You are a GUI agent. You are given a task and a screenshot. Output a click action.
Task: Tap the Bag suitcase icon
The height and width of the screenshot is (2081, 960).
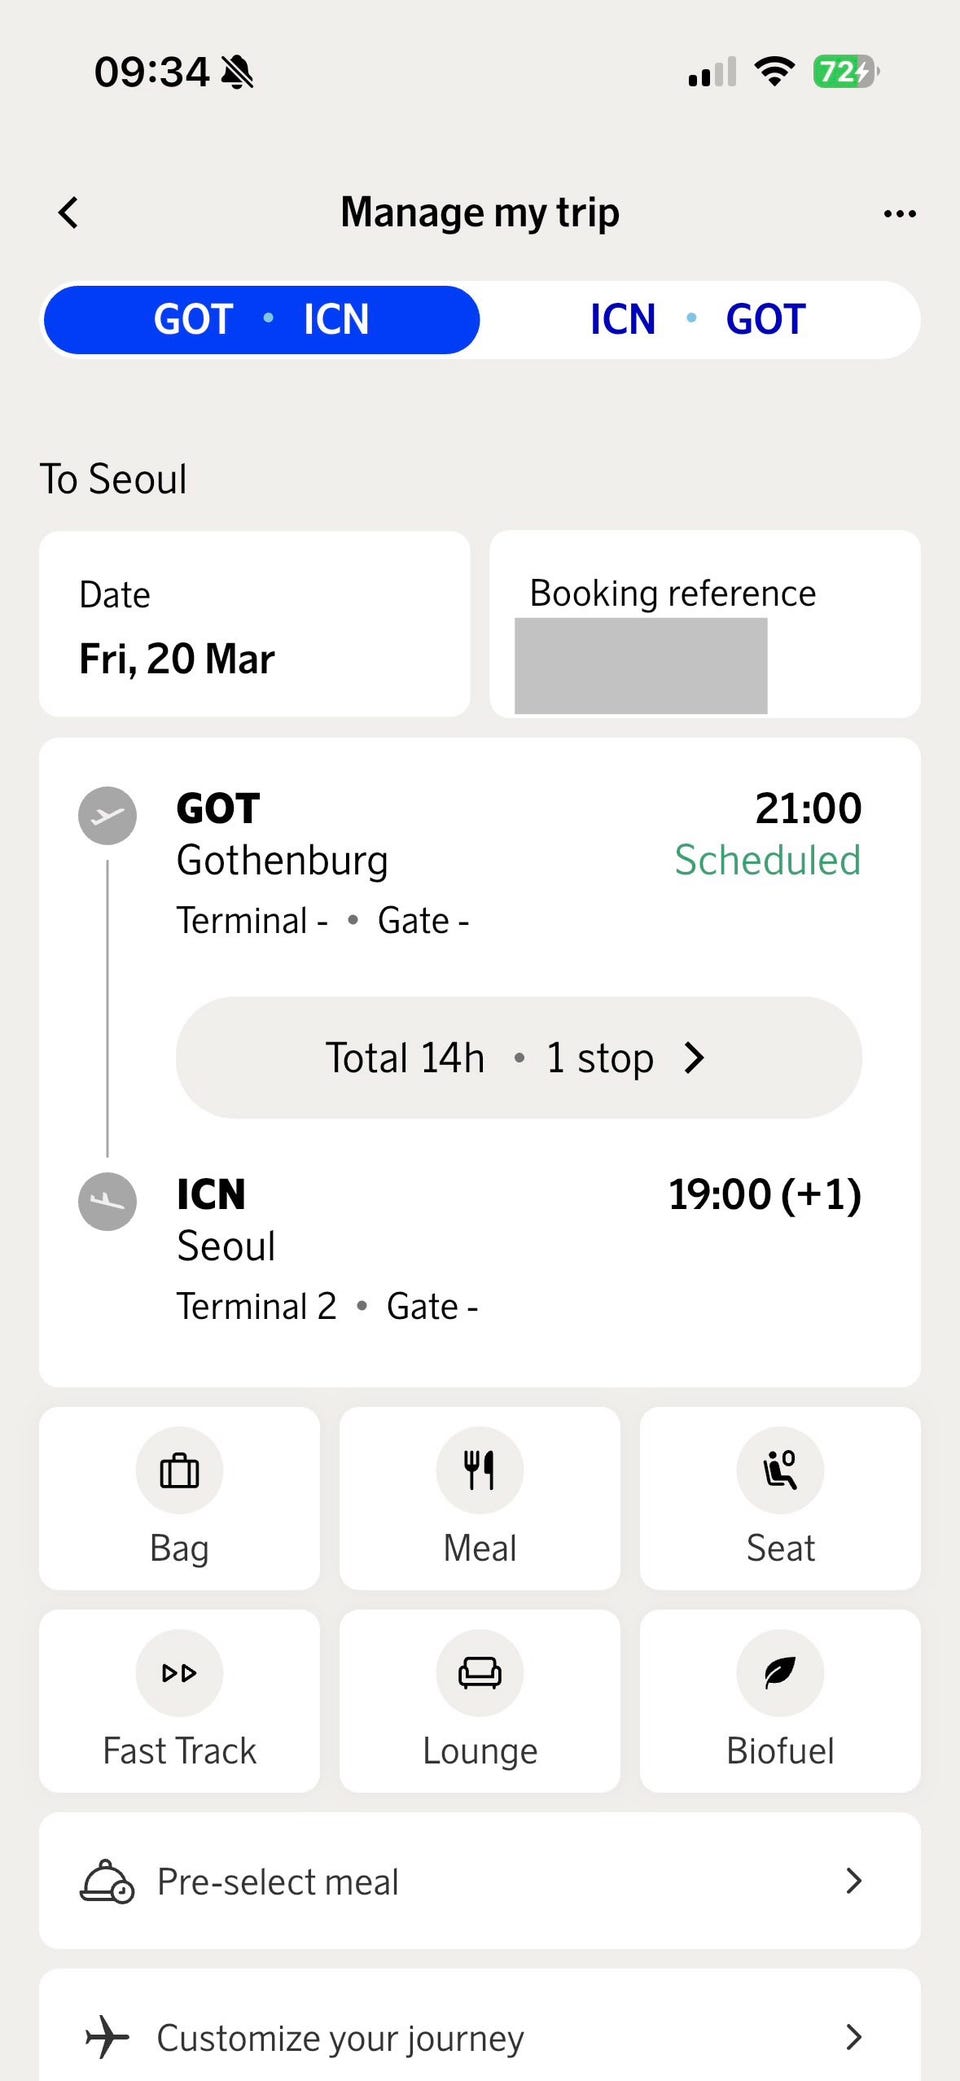[x=179, y=1470]
